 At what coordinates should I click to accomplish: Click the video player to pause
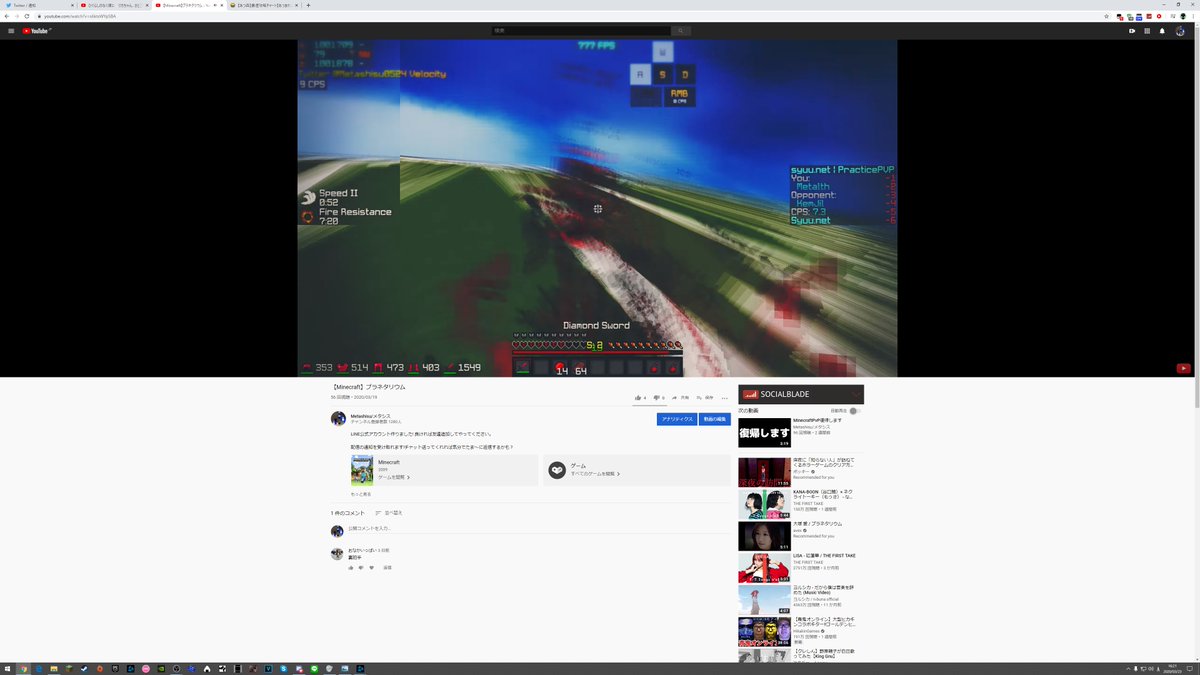[x=597, y=208]
